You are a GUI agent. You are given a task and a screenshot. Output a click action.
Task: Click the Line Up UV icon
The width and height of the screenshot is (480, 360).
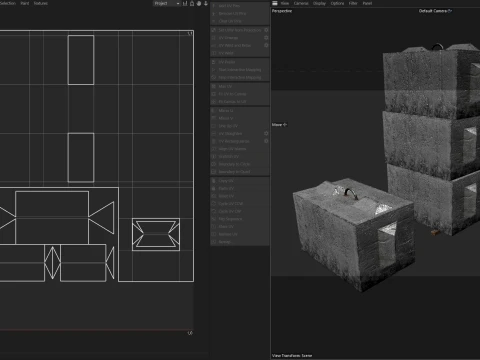tap(214, 126)
